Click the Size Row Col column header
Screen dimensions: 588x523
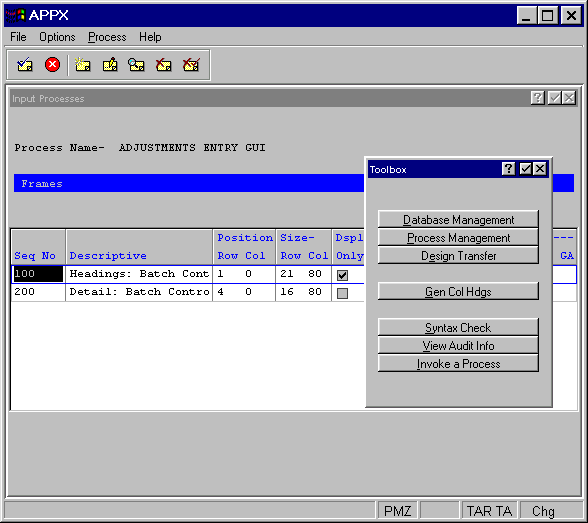[x=304, y=247]
